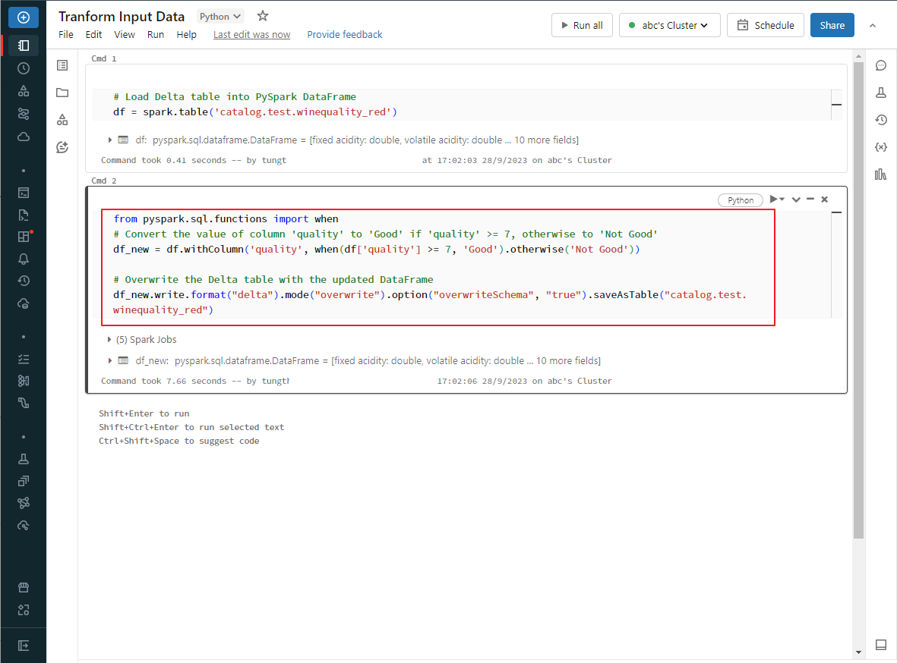Screen dimensions: 897x663
Task: Minimize Cmd 2 cell with the dash icon
Action: (810, 199)
